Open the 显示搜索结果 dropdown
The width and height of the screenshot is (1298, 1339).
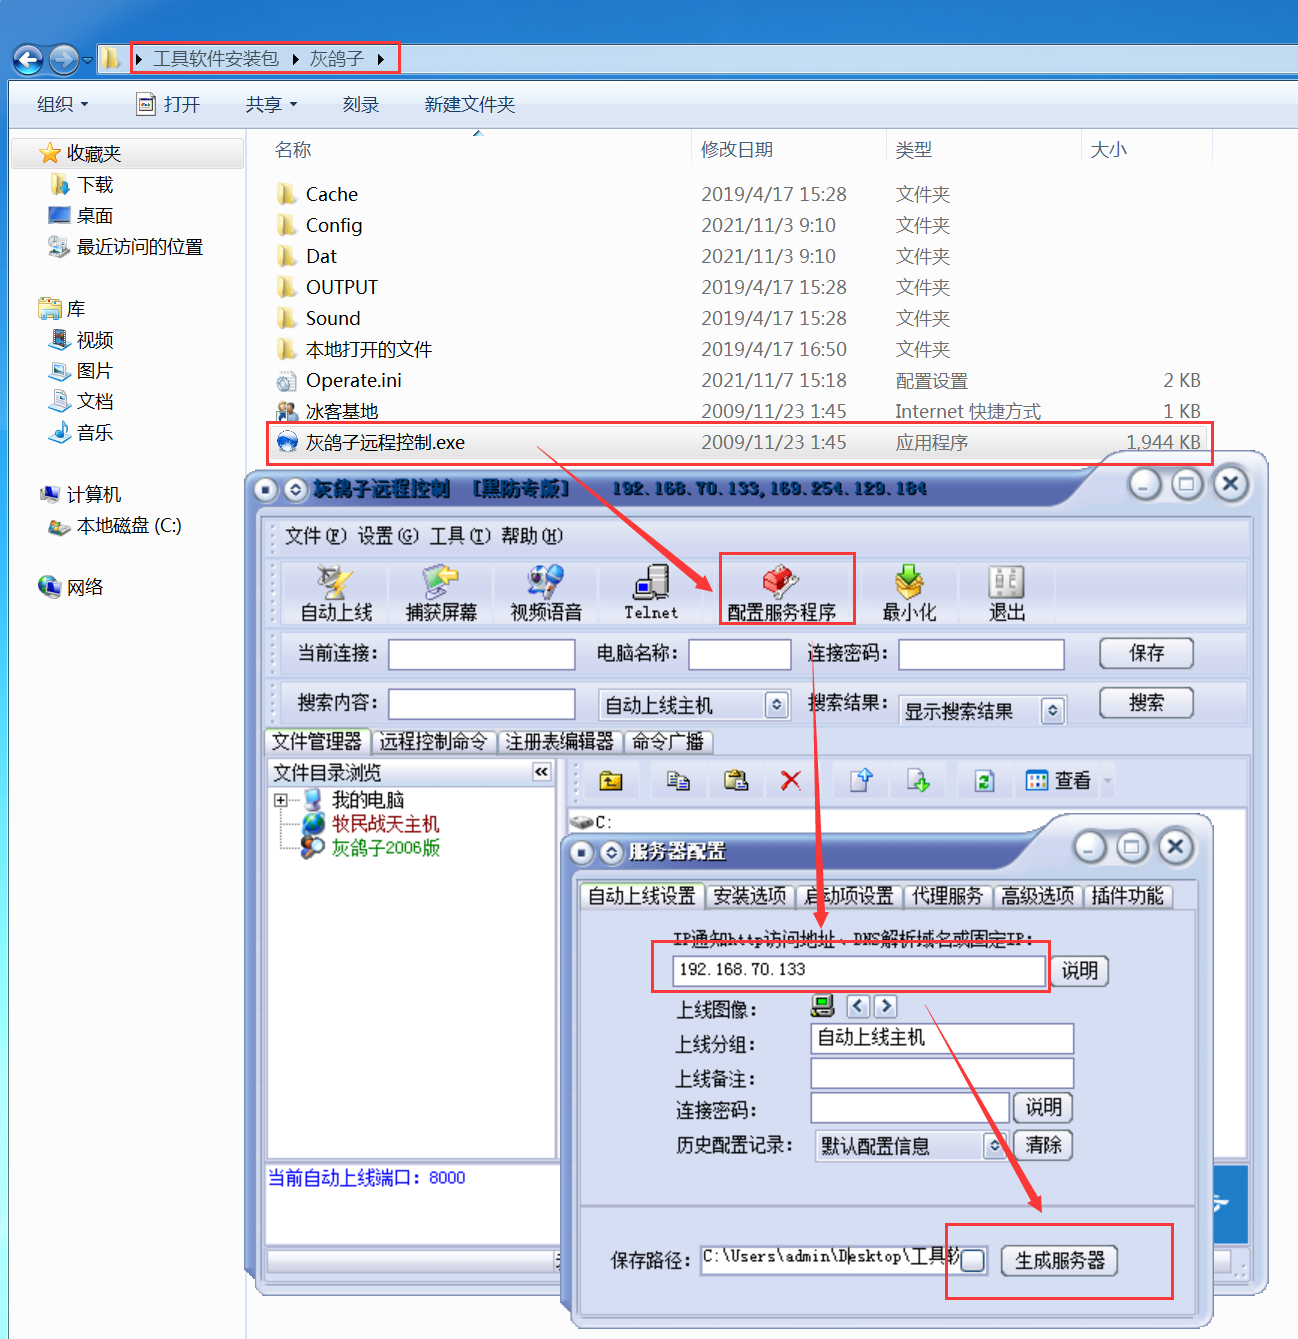[1051, 711]
